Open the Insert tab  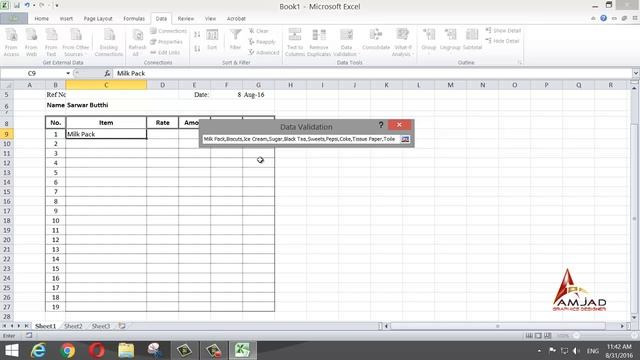coord(66,19)
